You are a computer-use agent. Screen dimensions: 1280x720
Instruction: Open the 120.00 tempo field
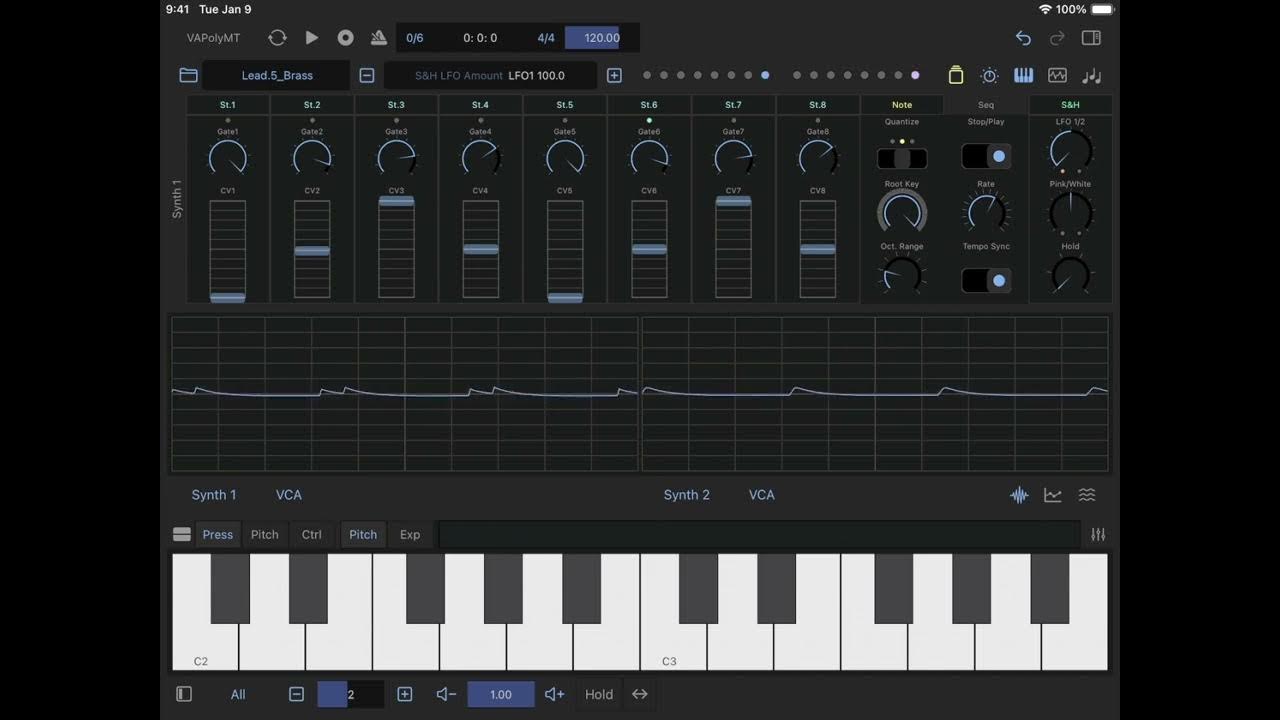click(x=602, y=38)
